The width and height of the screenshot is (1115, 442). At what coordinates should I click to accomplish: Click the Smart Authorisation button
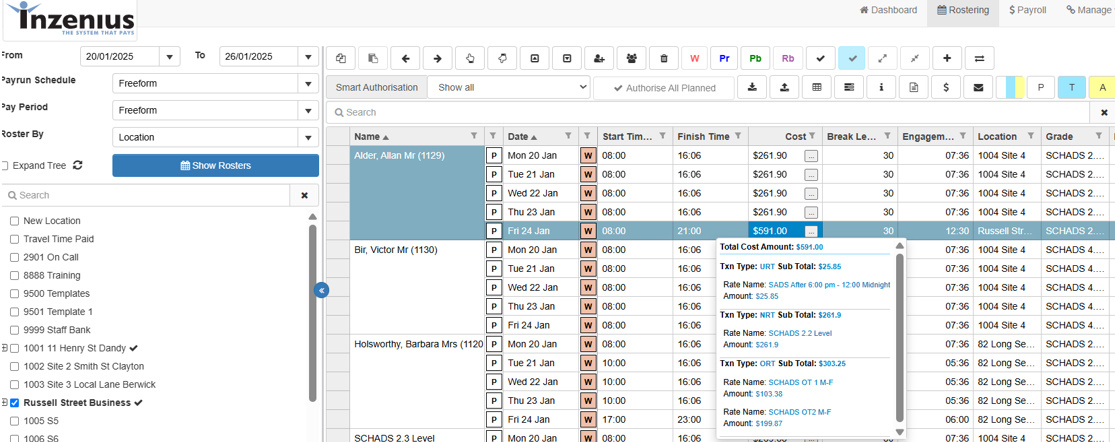click(x=377, y=88)
